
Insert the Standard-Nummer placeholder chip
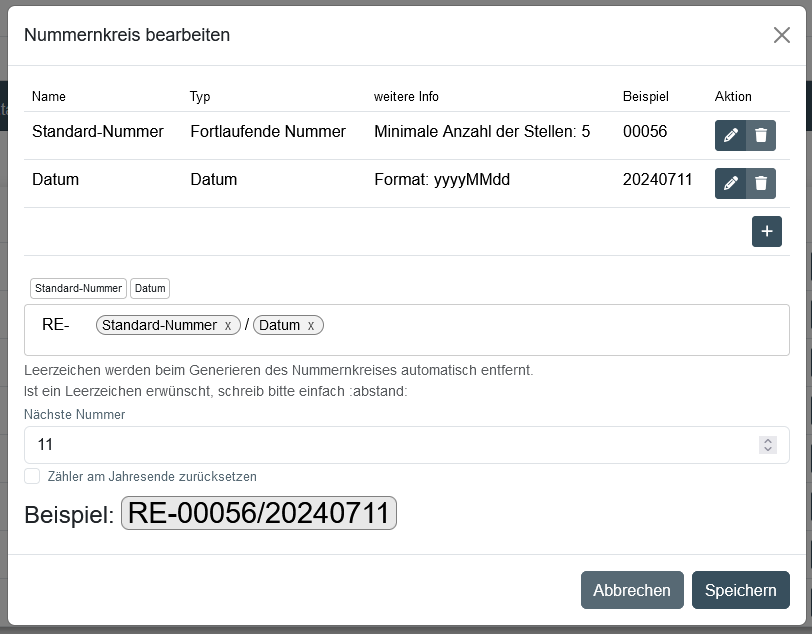point(78,288)
